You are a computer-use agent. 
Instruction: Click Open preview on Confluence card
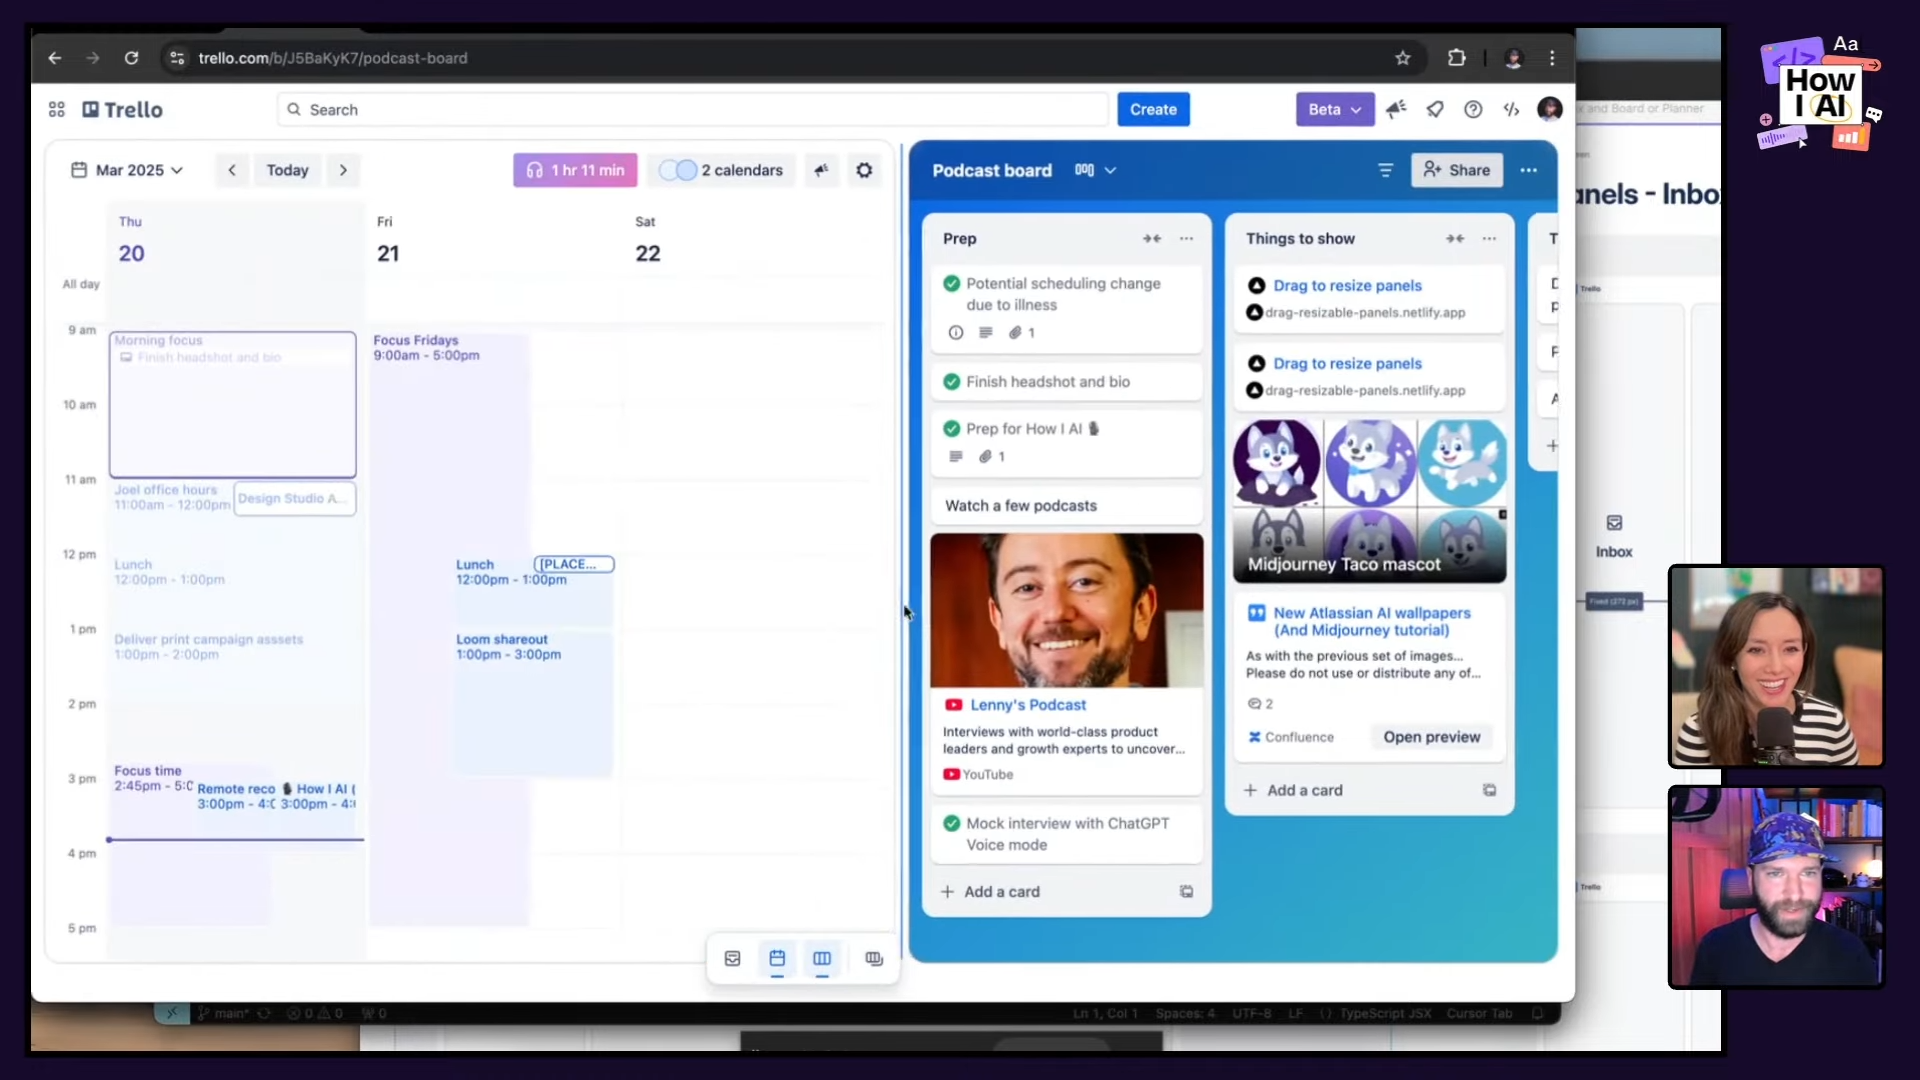1431,737
